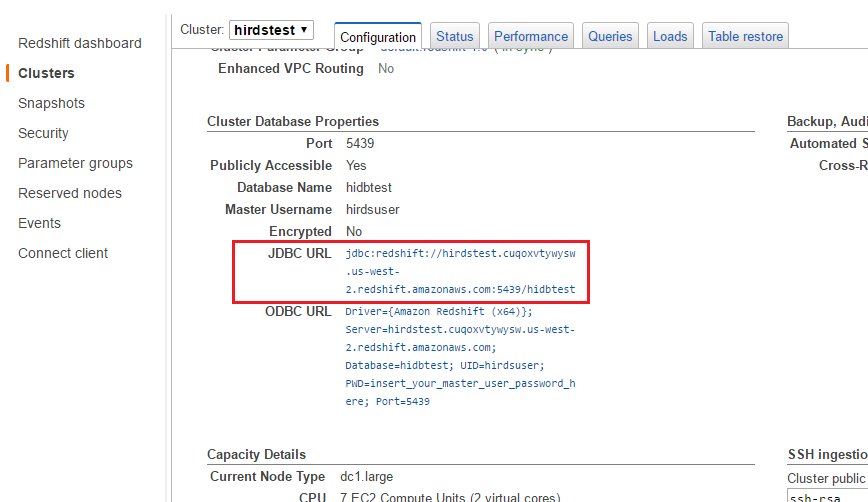Click the Master Username value hirdsuser
The width and height of the screenshot is (868, 502).
pyautogui.click(x=373, y=210)
